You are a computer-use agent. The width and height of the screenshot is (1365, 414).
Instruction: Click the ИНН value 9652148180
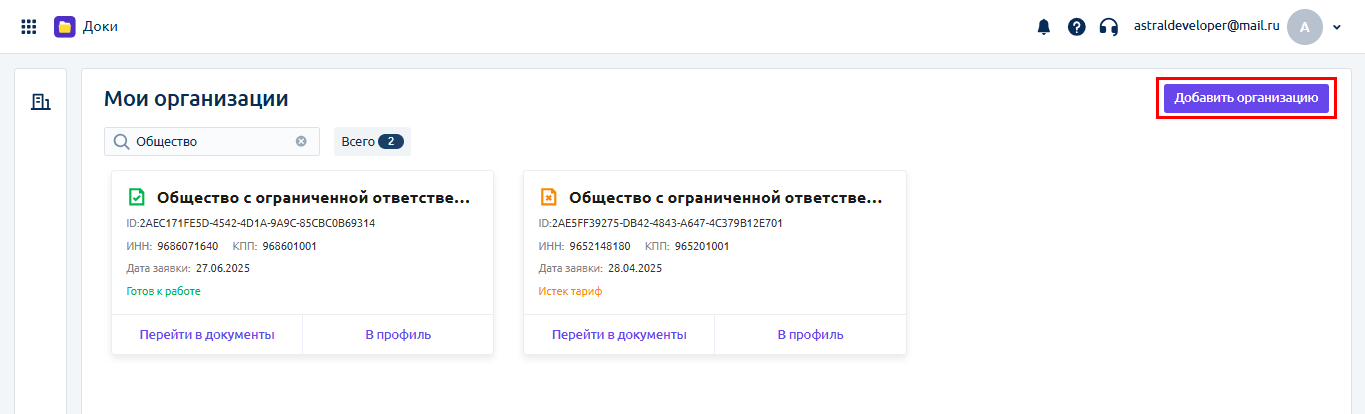click(600, 246)
